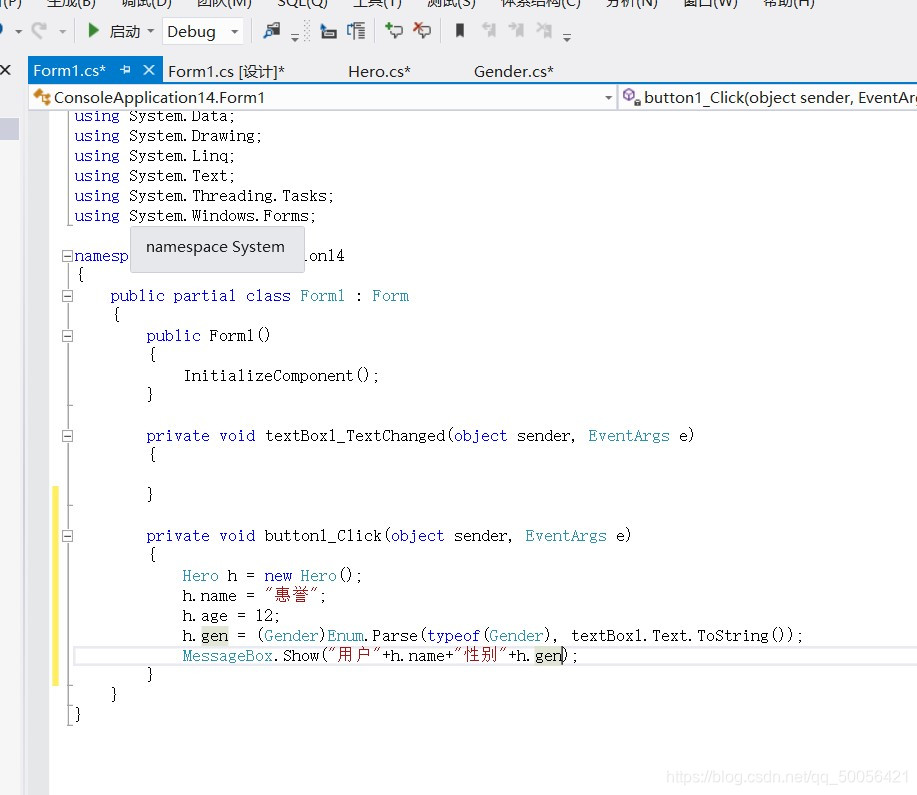Open the Debug configuration combo box
The image size is (917, 795).
coord(202,31)
